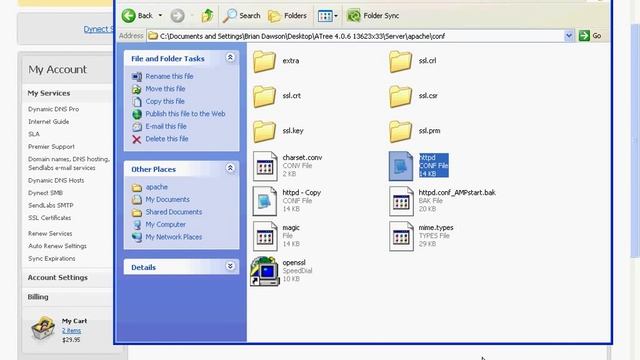Open the 2 items cart link
Screen dimensions: 640x360
(71, 331)
